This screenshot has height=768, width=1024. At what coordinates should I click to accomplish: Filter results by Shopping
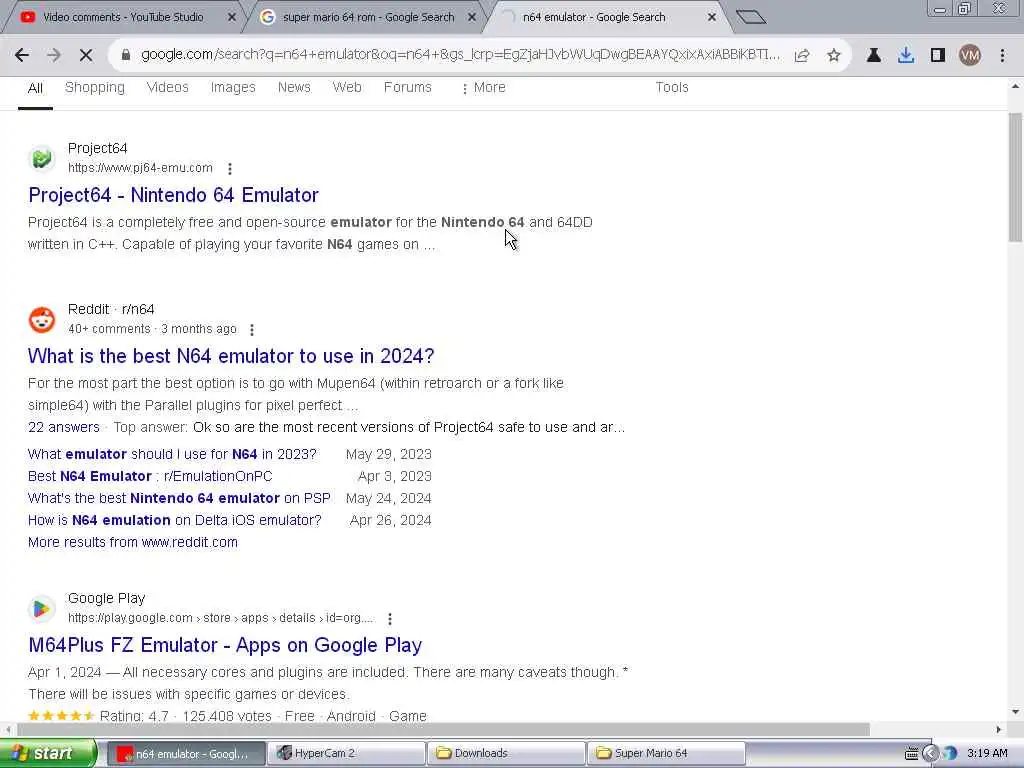[x=95, y=88]
